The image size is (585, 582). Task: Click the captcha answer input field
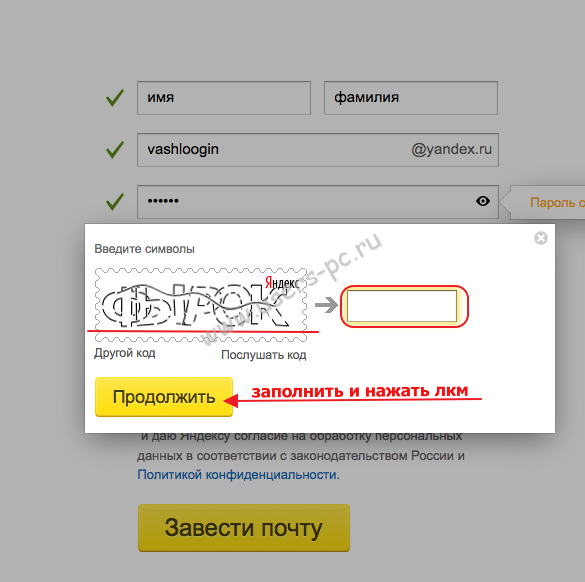(402, 306)
